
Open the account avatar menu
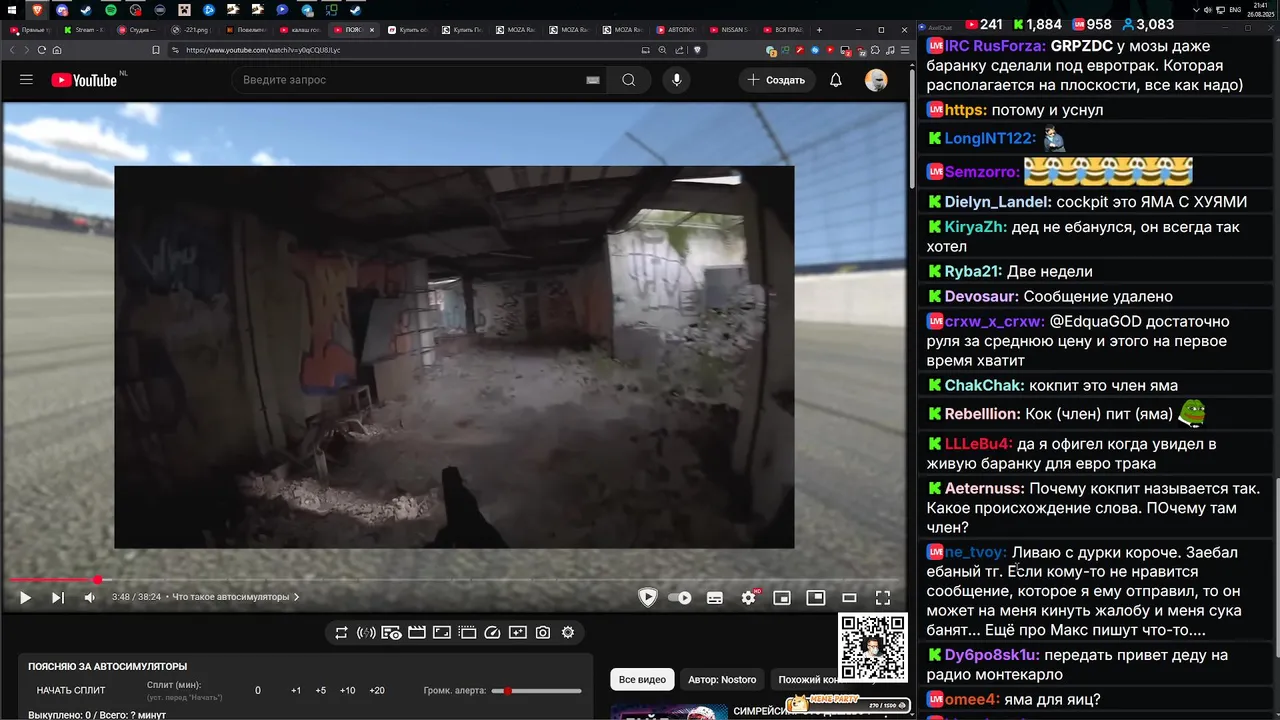876,80
